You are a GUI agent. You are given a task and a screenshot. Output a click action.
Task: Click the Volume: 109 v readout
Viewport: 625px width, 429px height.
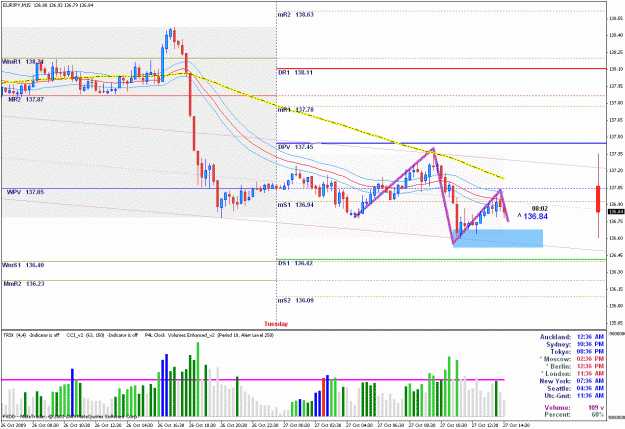[574, 407]
